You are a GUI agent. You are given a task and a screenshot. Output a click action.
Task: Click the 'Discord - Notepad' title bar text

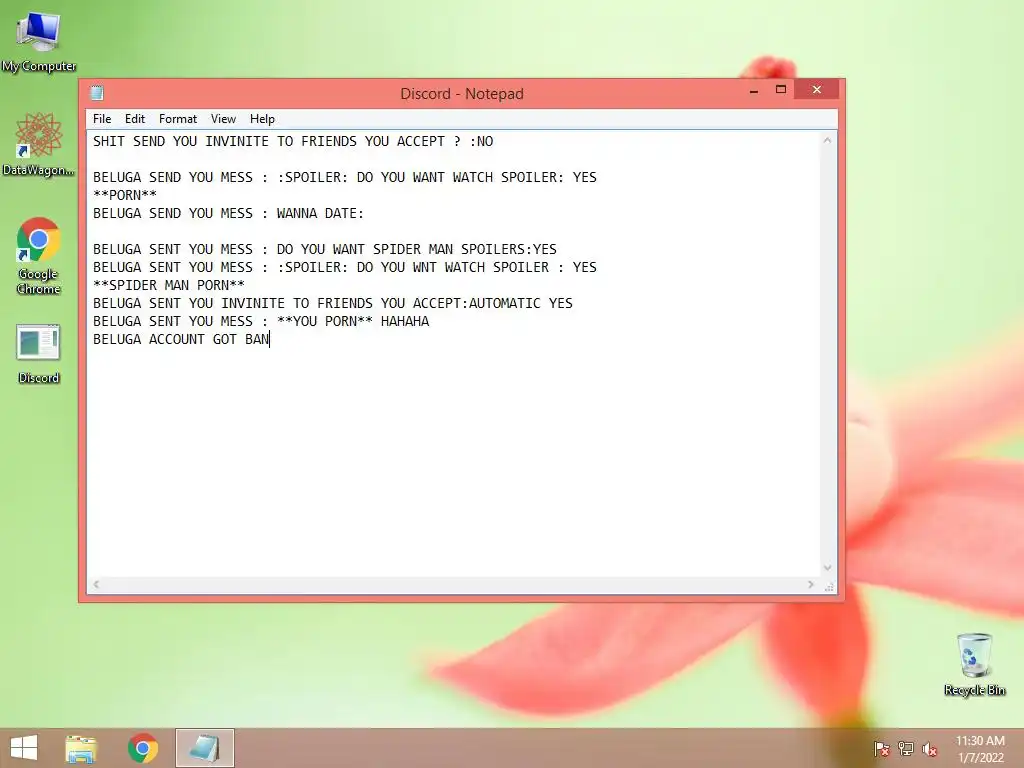coord(462,93)
